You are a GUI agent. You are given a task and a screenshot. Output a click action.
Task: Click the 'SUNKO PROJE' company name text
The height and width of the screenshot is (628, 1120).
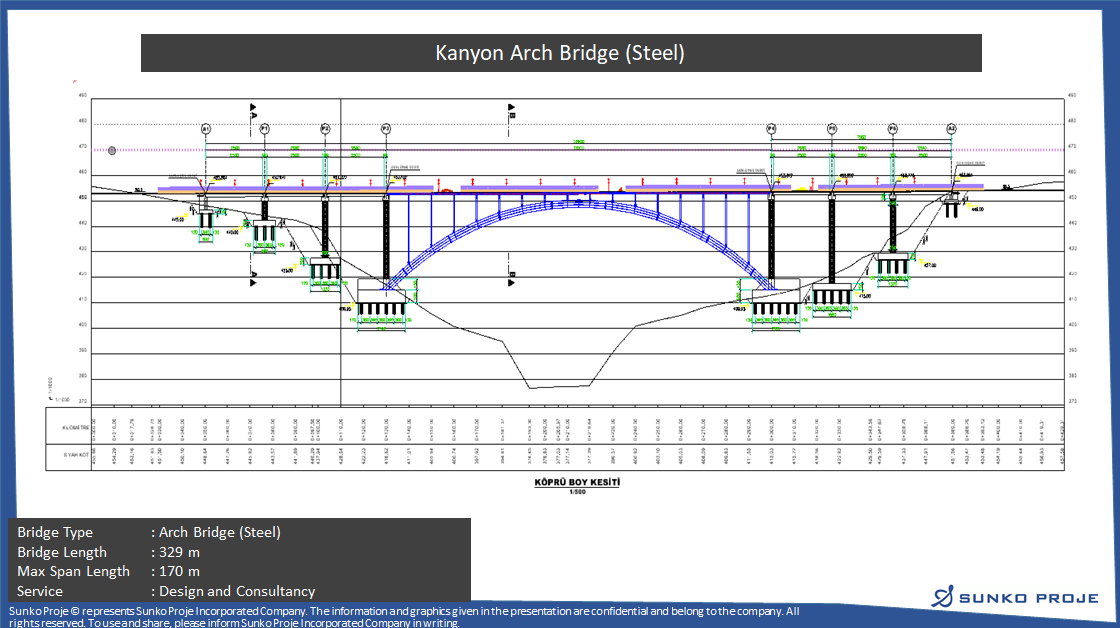click(1029, 598)
